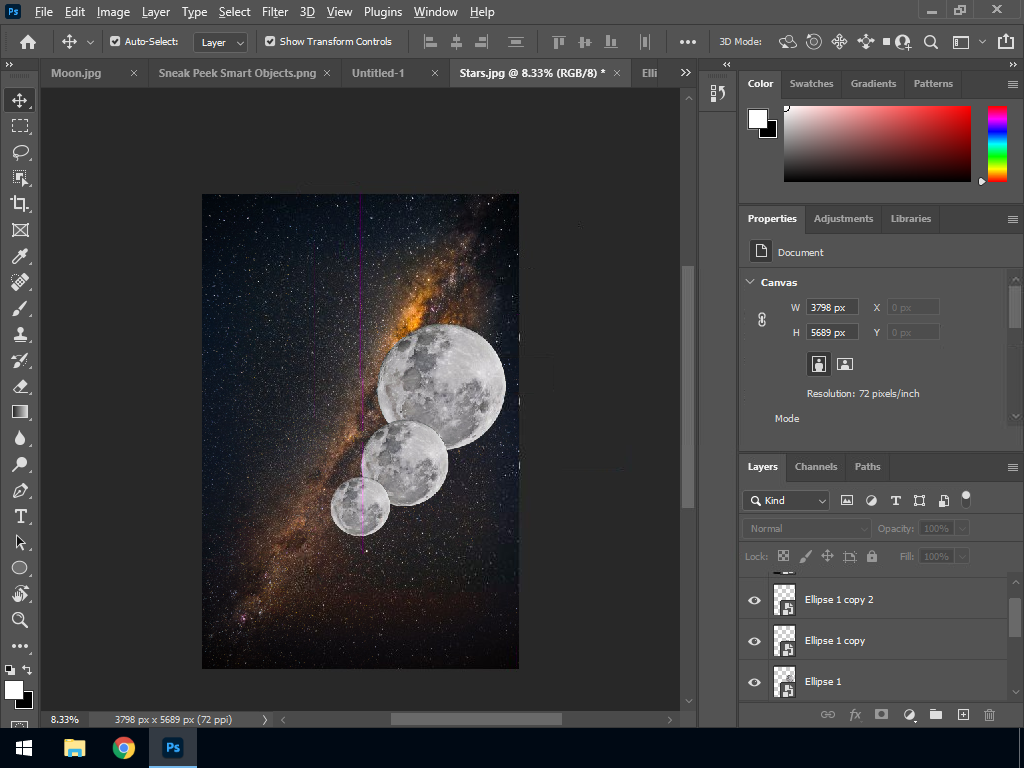
Task: Select the Lasso tool
Action: [x=20, y=152]
